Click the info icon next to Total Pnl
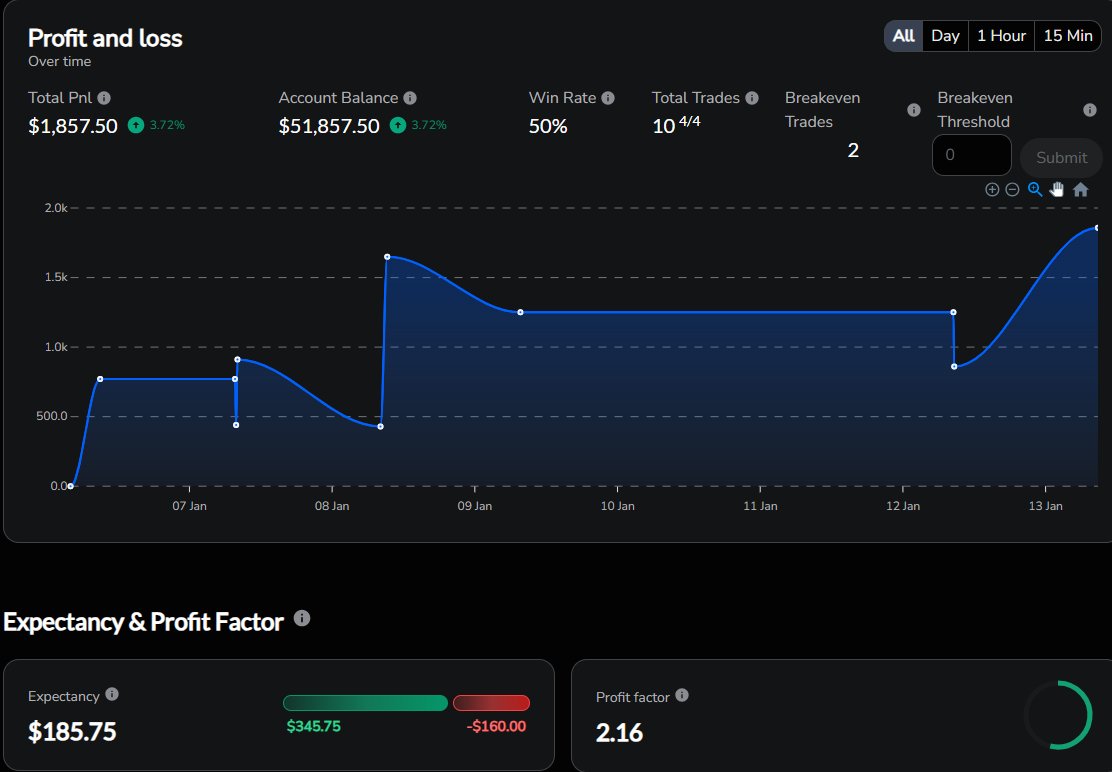 (104, 98)
